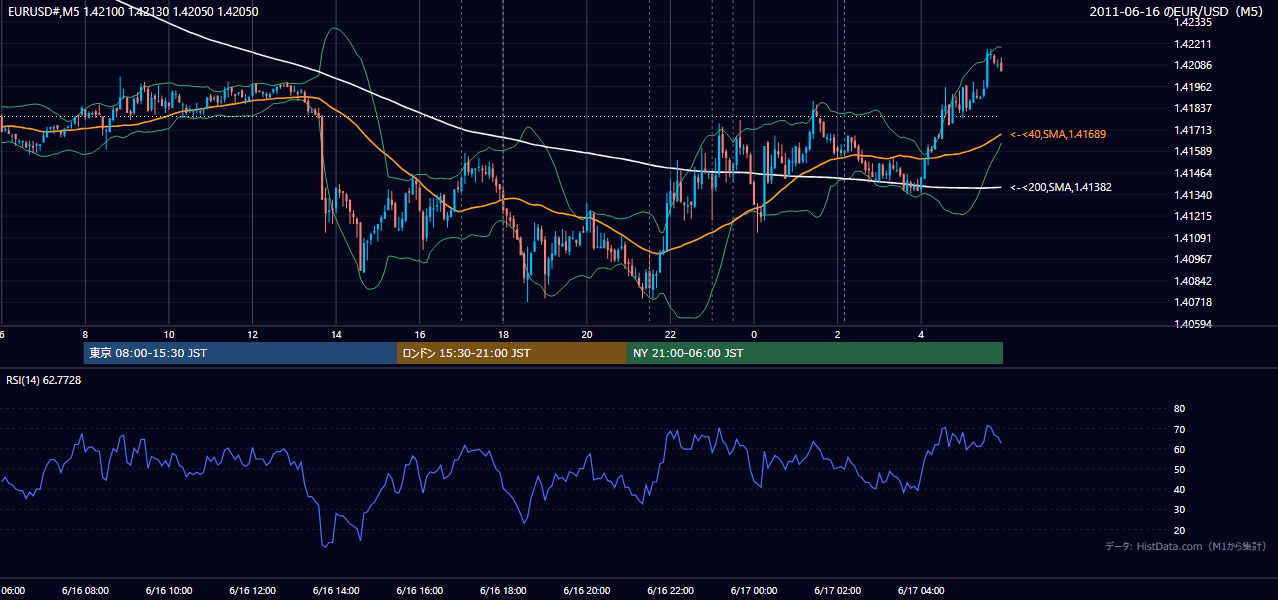
Task: Click price level 1.40594 on the axis
Action: click(1194, 324)
